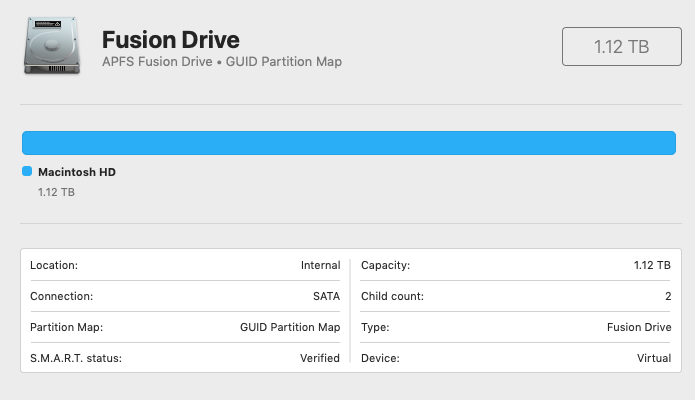Select the 1.12 TB Capacity value in table
The width and height of the screenshot is (695, 400).
click(652, 265)
